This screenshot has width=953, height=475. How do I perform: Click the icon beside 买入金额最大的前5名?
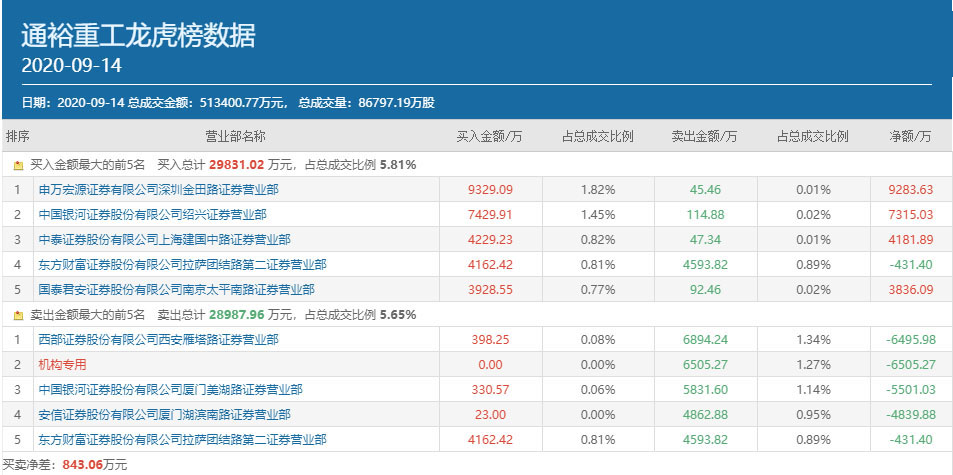[x=18, y=165]
